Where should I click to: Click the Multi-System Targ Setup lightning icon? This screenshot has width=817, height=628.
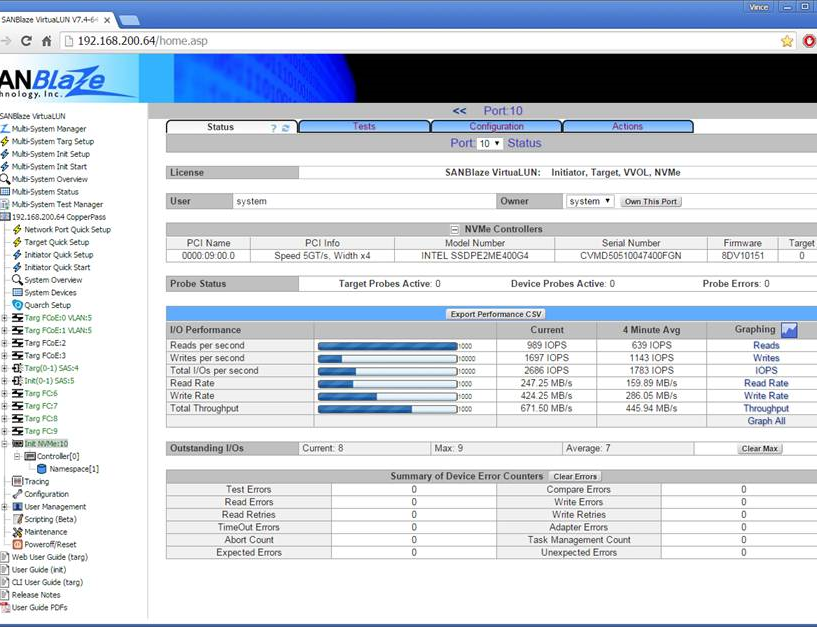5,141
